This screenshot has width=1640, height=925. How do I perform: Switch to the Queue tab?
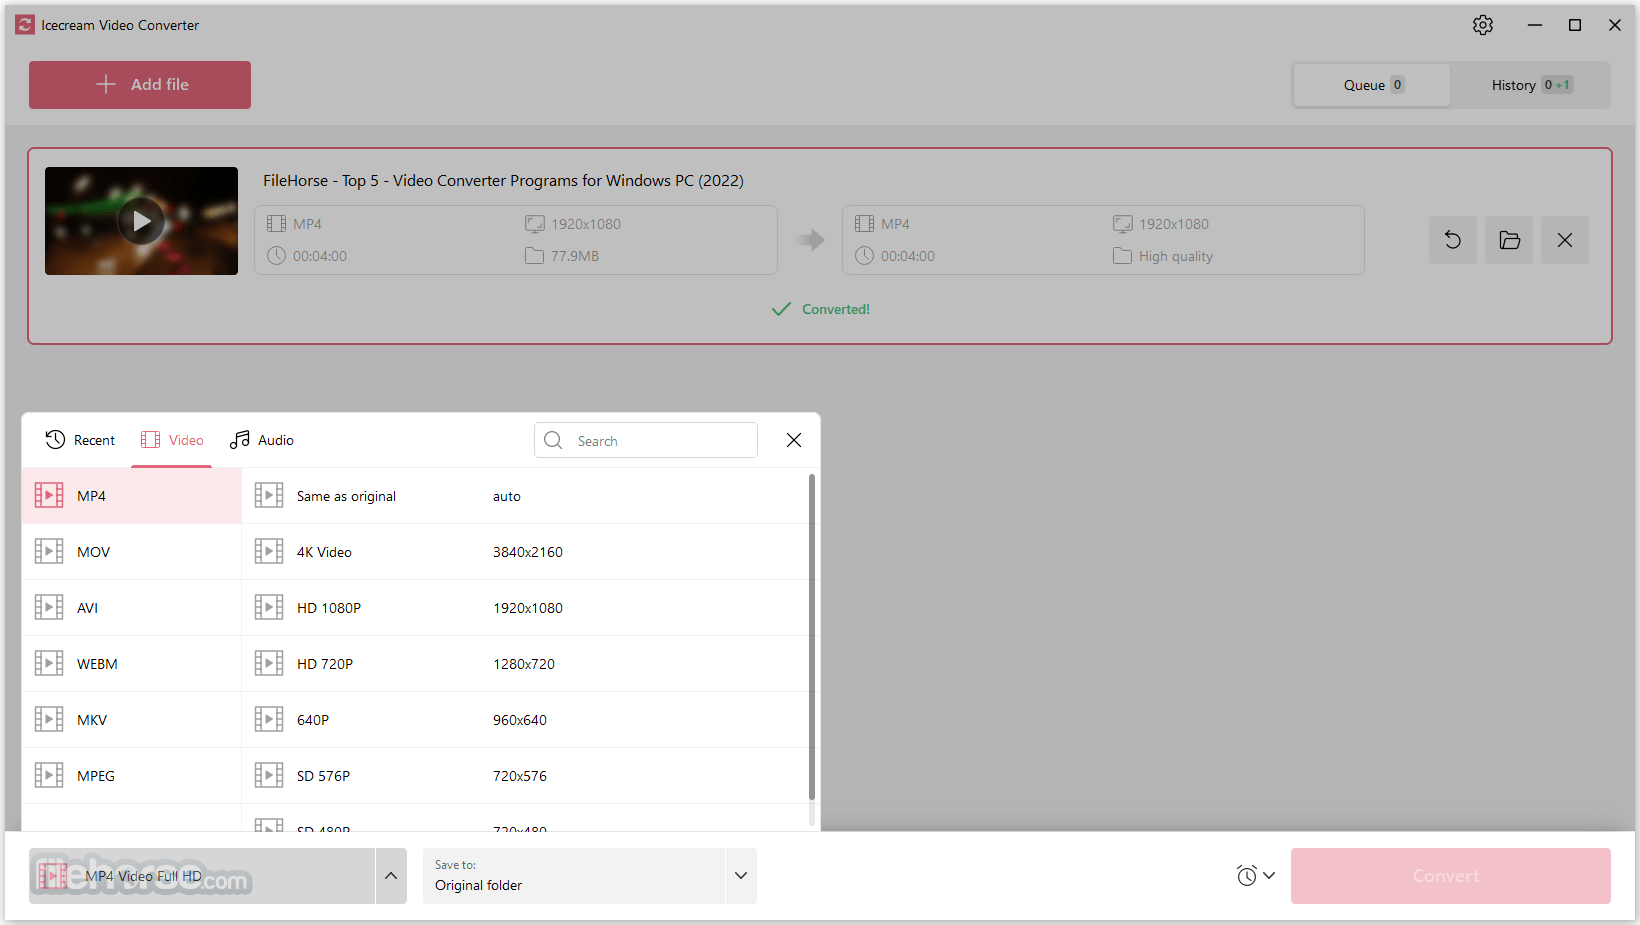(x=1372, y=85)
